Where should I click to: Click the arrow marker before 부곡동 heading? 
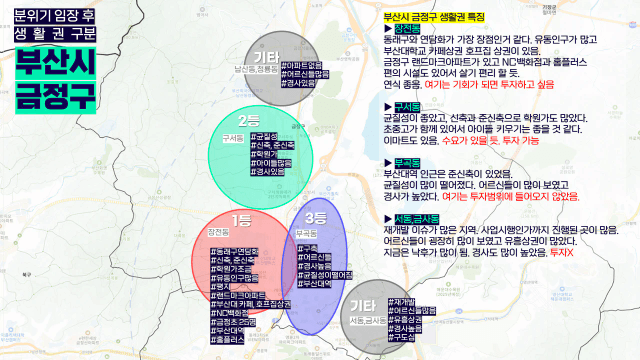(x=388, y=163)
